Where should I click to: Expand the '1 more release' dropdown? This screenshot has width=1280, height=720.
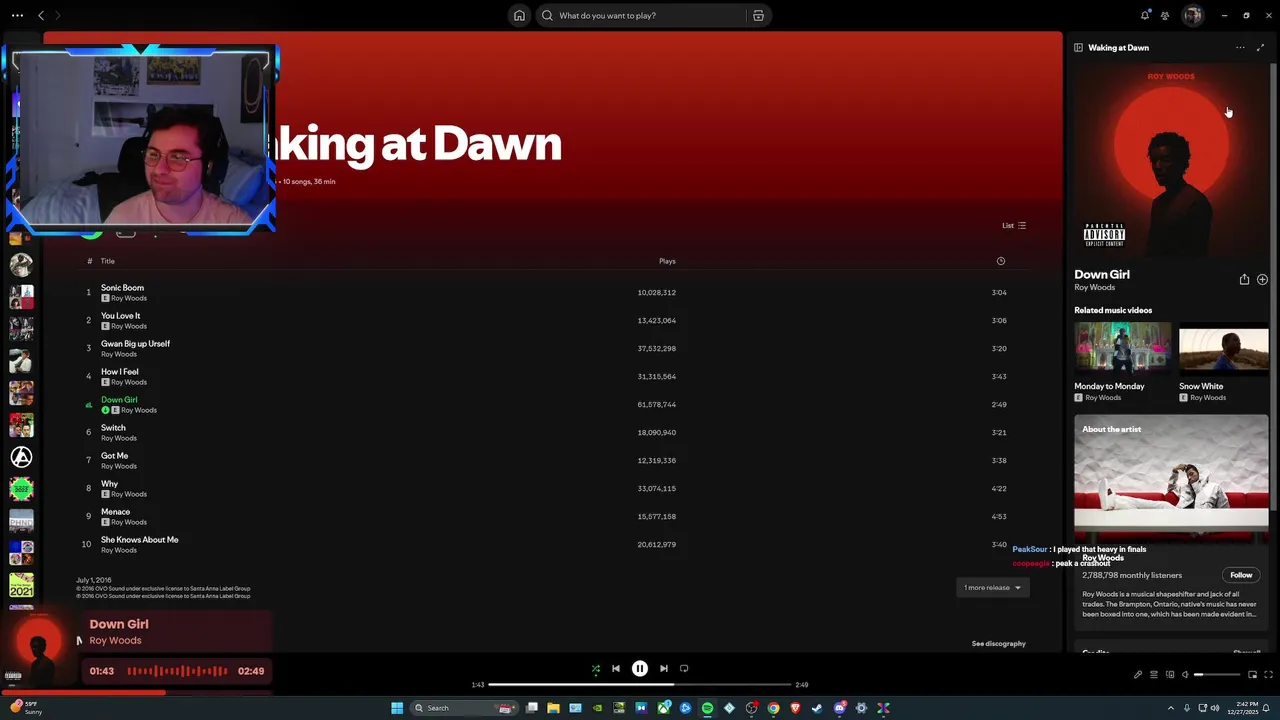point(992,588)
